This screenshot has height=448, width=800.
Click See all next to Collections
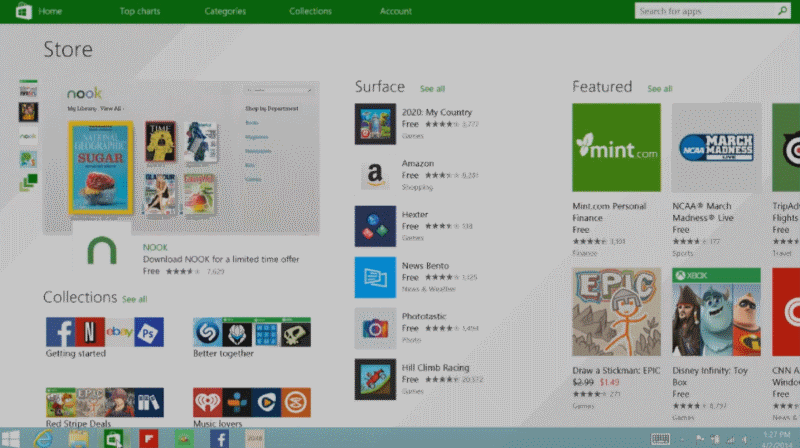tap(134, 299)
